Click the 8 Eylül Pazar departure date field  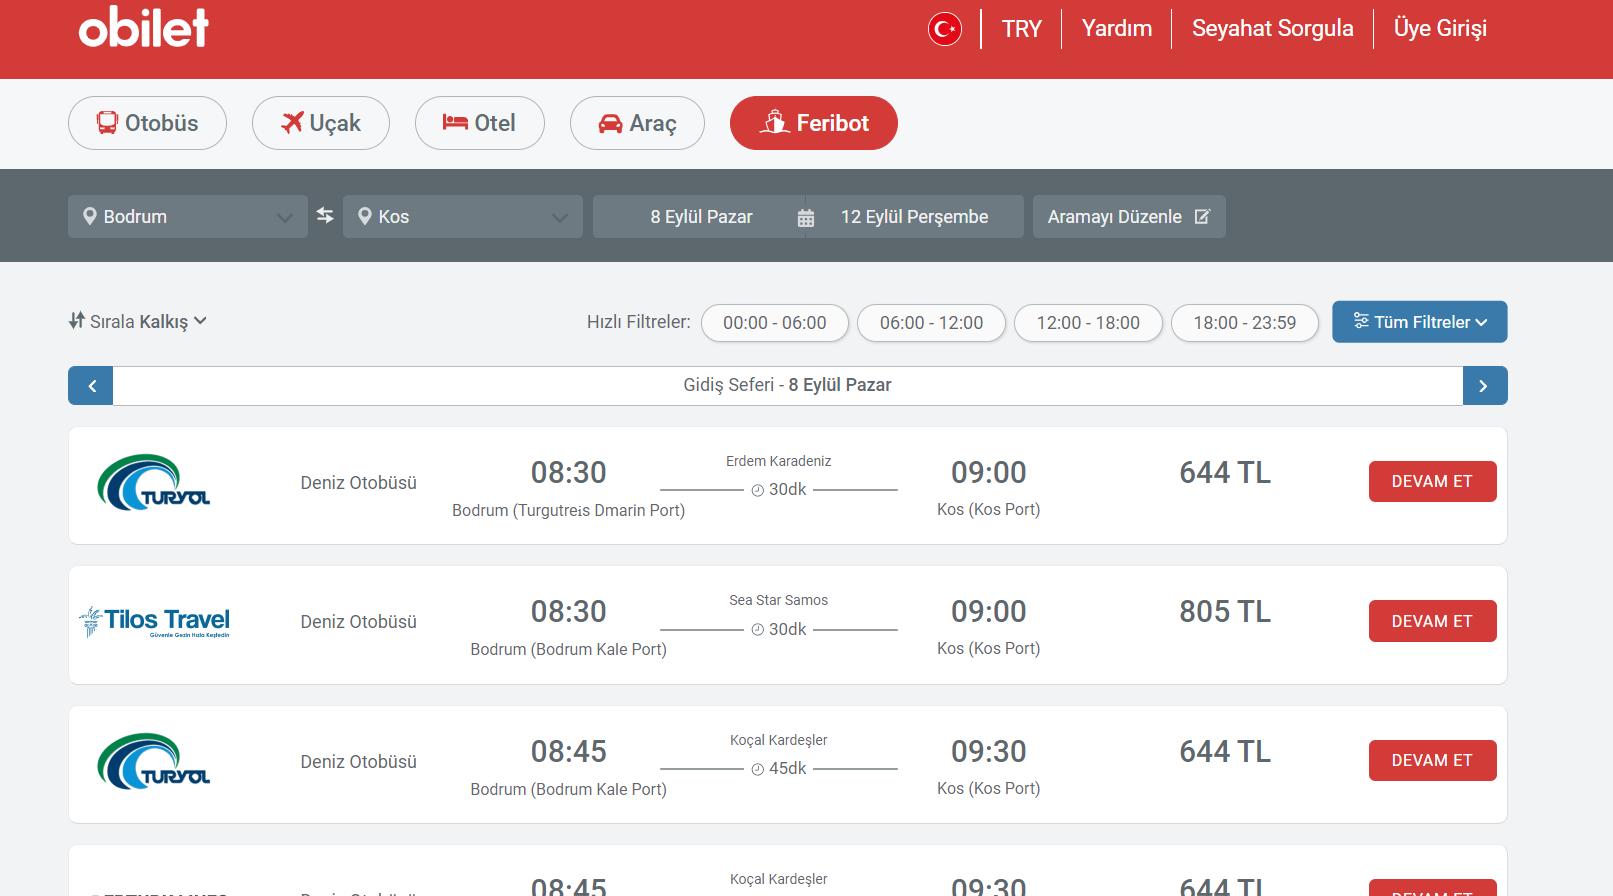click(700, 217)
